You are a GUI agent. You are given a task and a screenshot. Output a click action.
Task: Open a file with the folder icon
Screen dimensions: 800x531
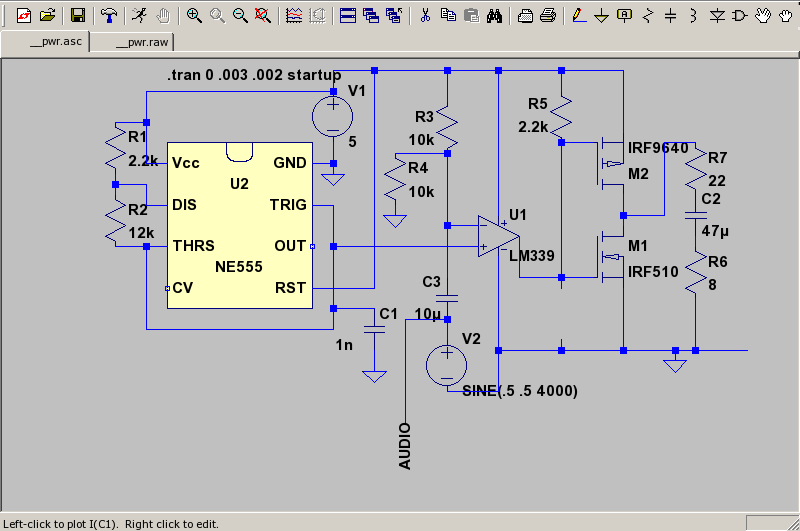47,16
